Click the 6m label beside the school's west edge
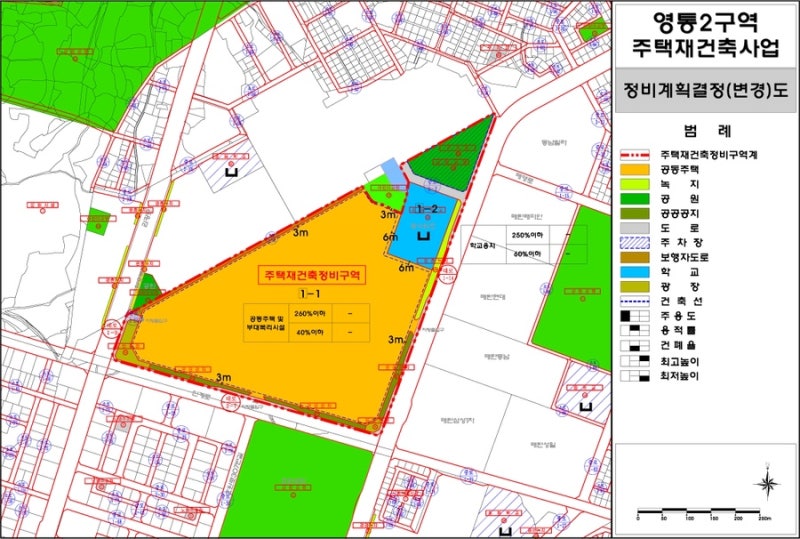The height and width of the screenshot is (539, 800). (390, 237)
